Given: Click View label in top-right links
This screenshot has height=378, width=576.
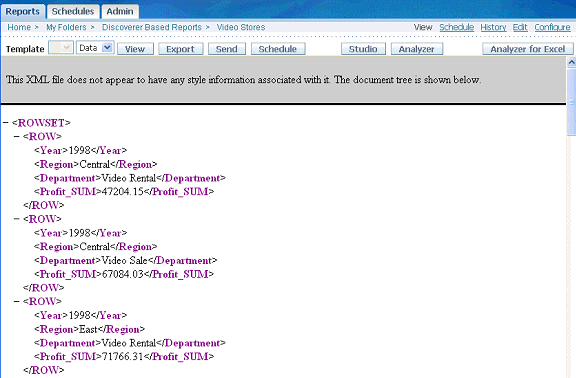Looking at the screenshot, I should click(423, 27).
